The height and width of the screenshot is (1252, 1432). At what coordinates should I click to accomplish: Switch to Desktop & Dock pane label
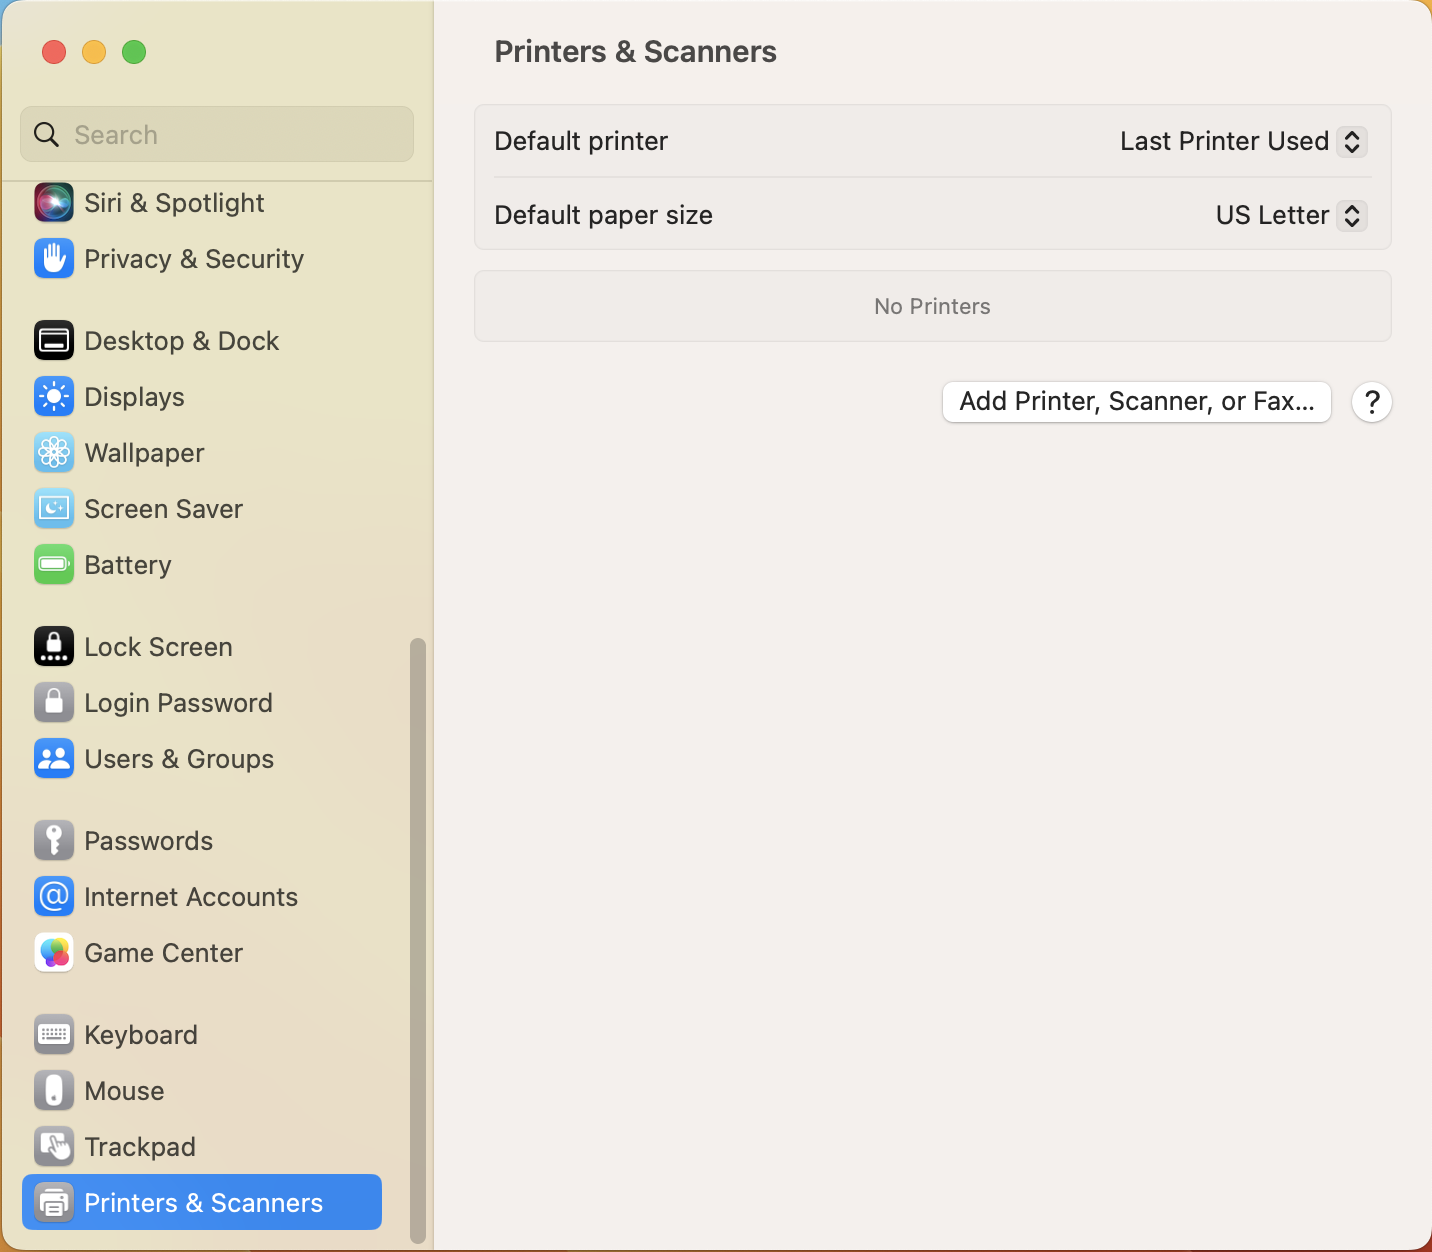click(x=182, y=341)
